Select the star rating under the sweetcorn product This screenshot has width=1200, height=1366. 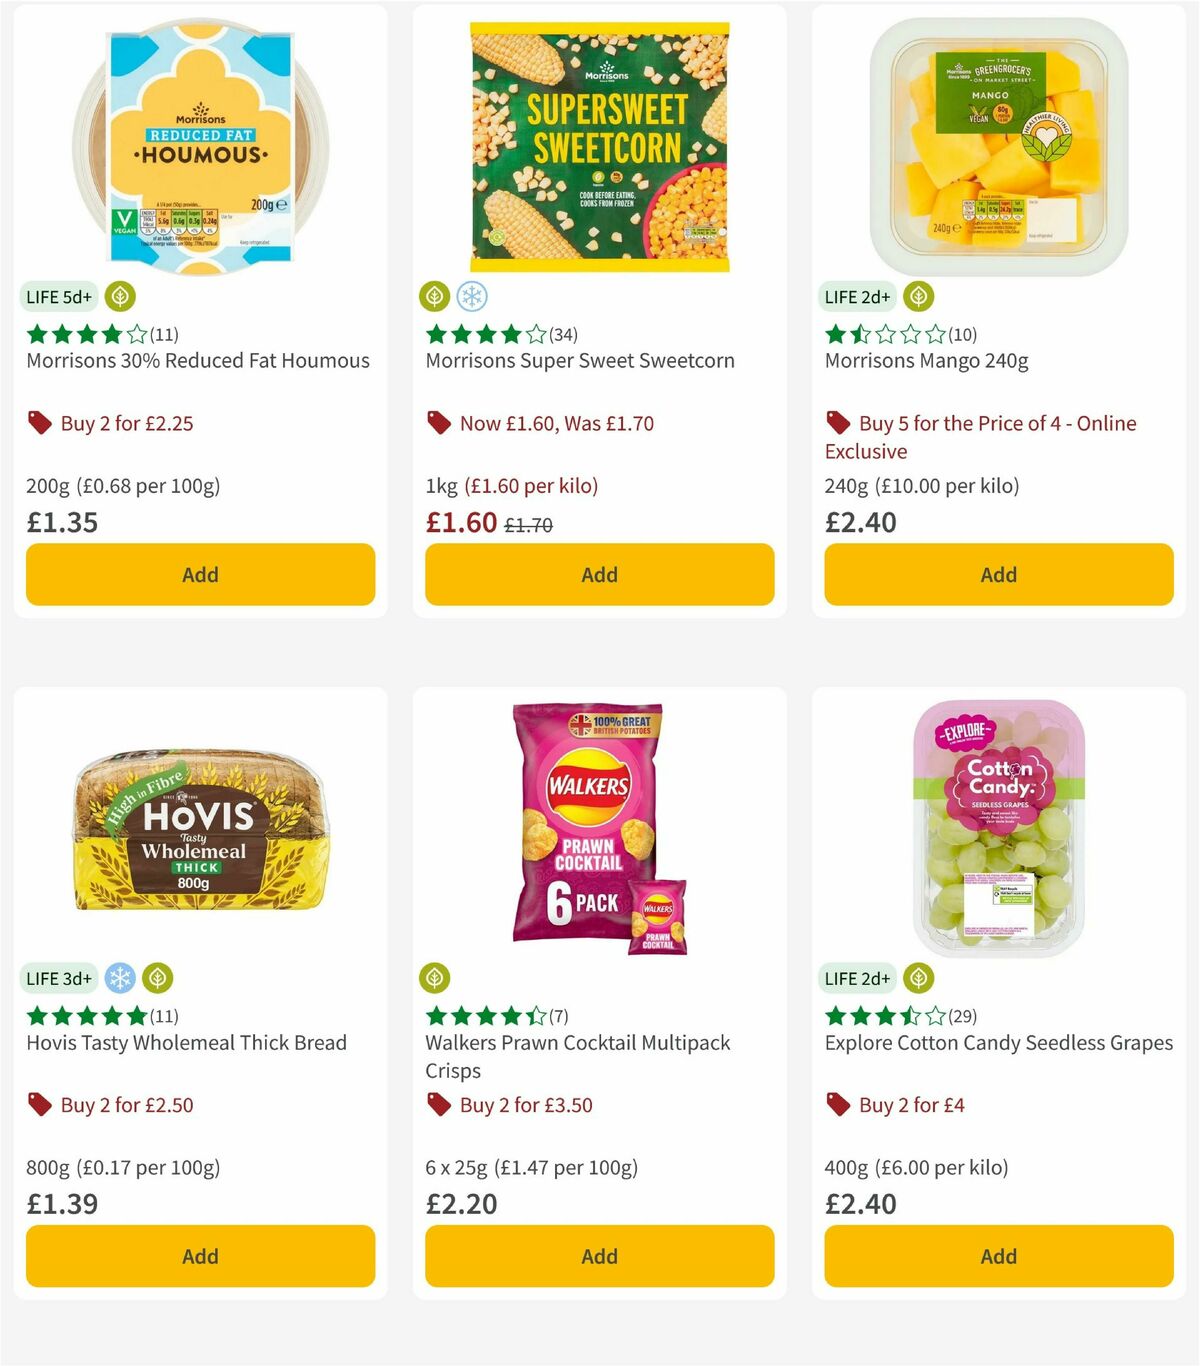point(485,335)
